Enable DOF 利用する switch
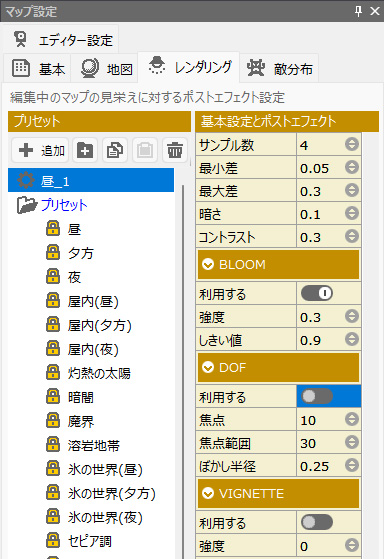 pyautogui.click(x=317, y=396)
